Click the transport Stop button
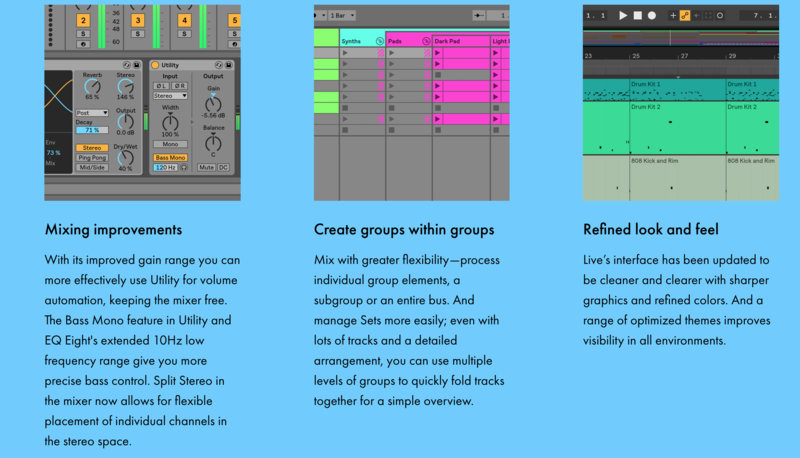The height and width of the screenshot is (458, 800). pos(637,16)
